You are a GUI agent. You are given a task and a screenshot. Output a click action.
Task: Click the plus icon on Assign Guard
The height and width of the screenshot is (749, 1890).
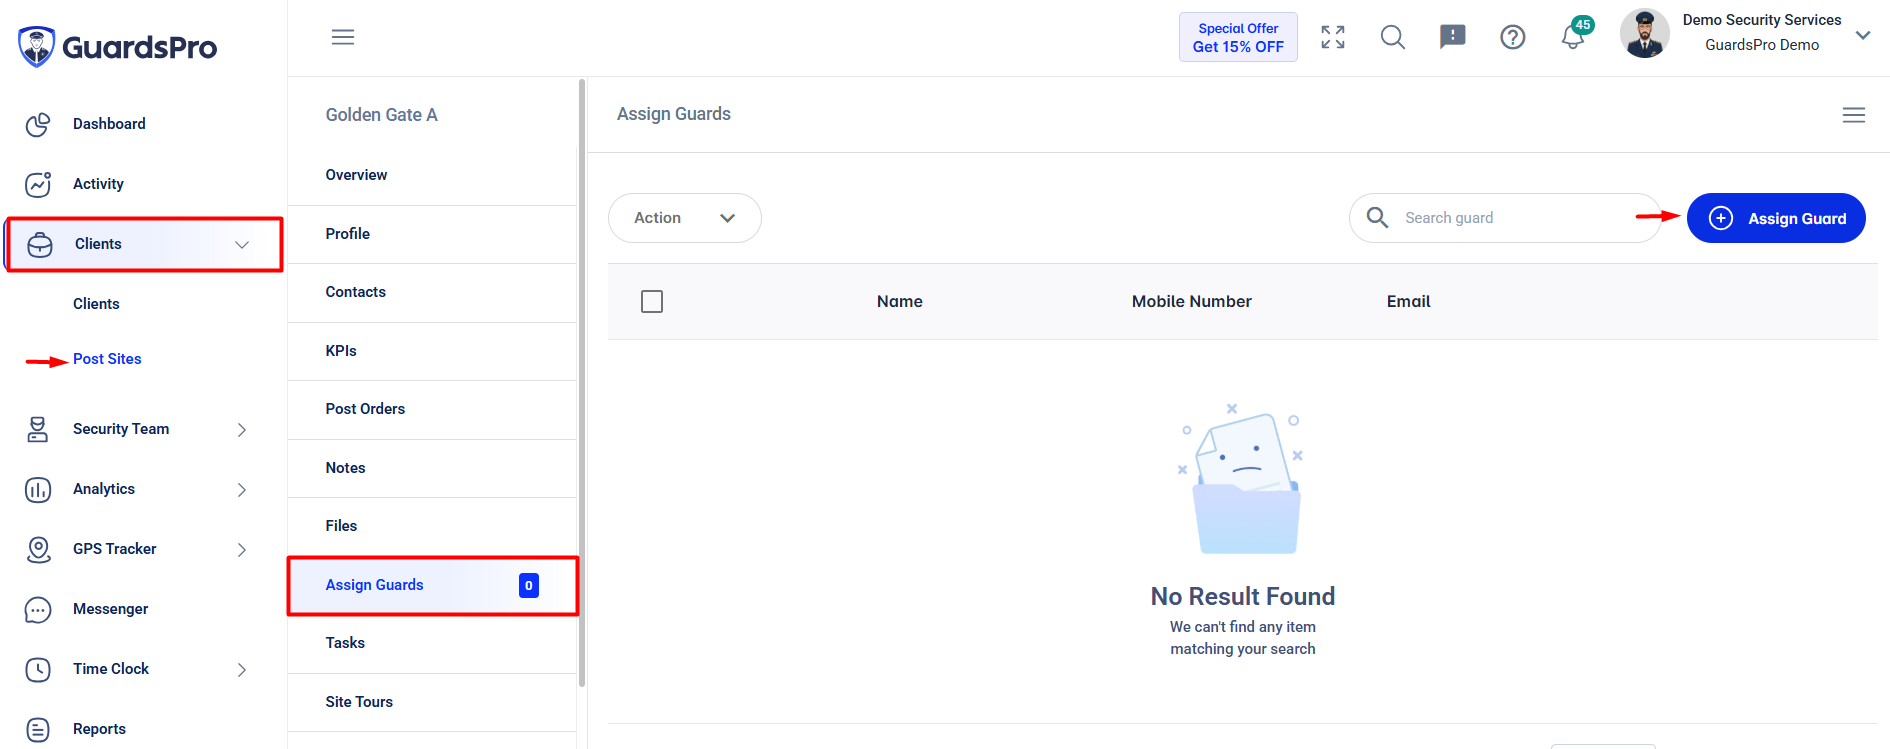tap(1721, 218)
